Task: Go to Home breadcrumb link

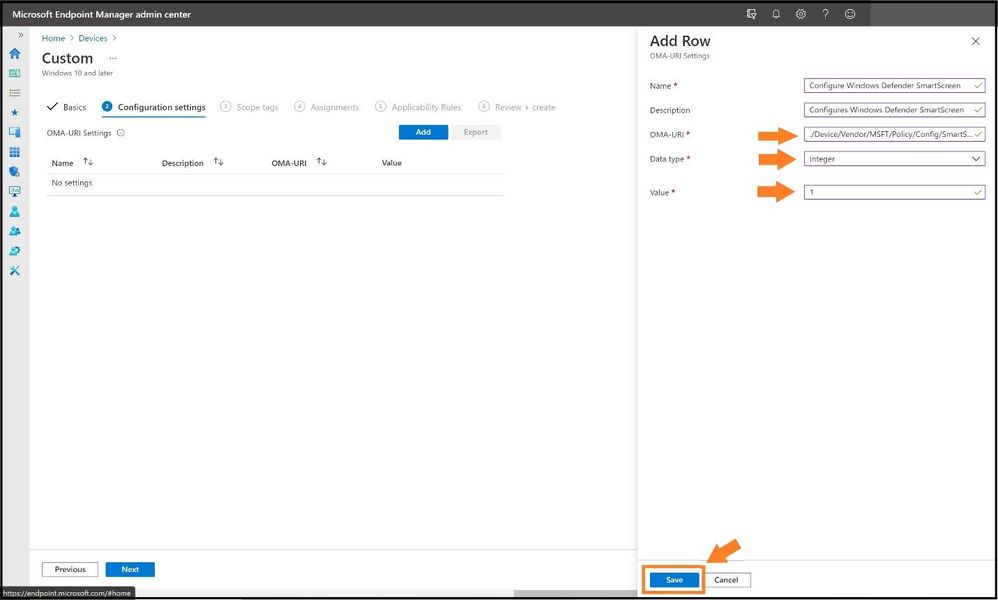Action: pos(53,38)
